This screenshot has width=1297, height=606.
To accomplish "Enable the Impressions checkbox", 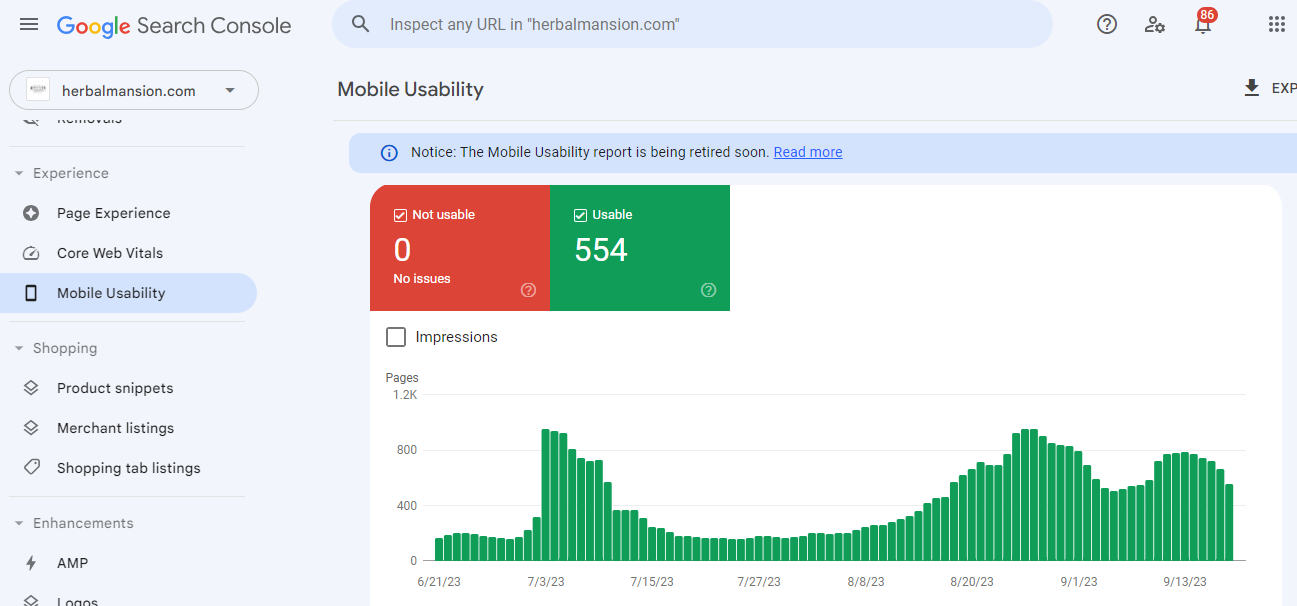I will pos(396,337).
